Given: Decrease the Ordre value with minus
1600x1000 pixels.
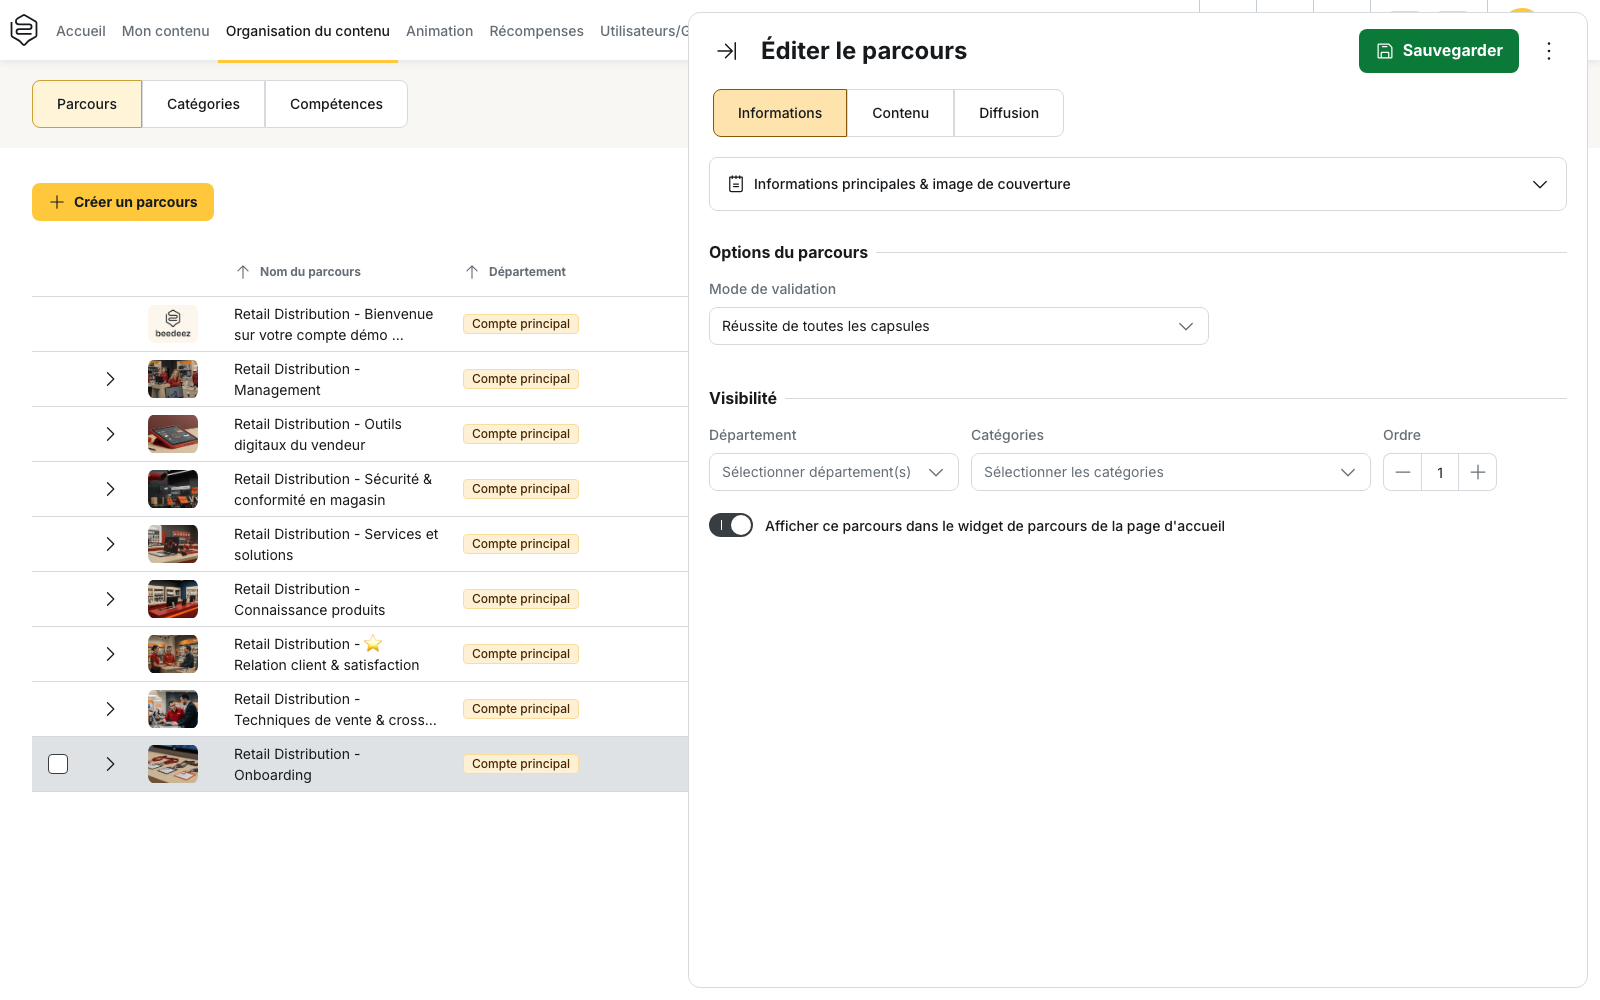Looking at the screenshot, I should click(1402, 472).
